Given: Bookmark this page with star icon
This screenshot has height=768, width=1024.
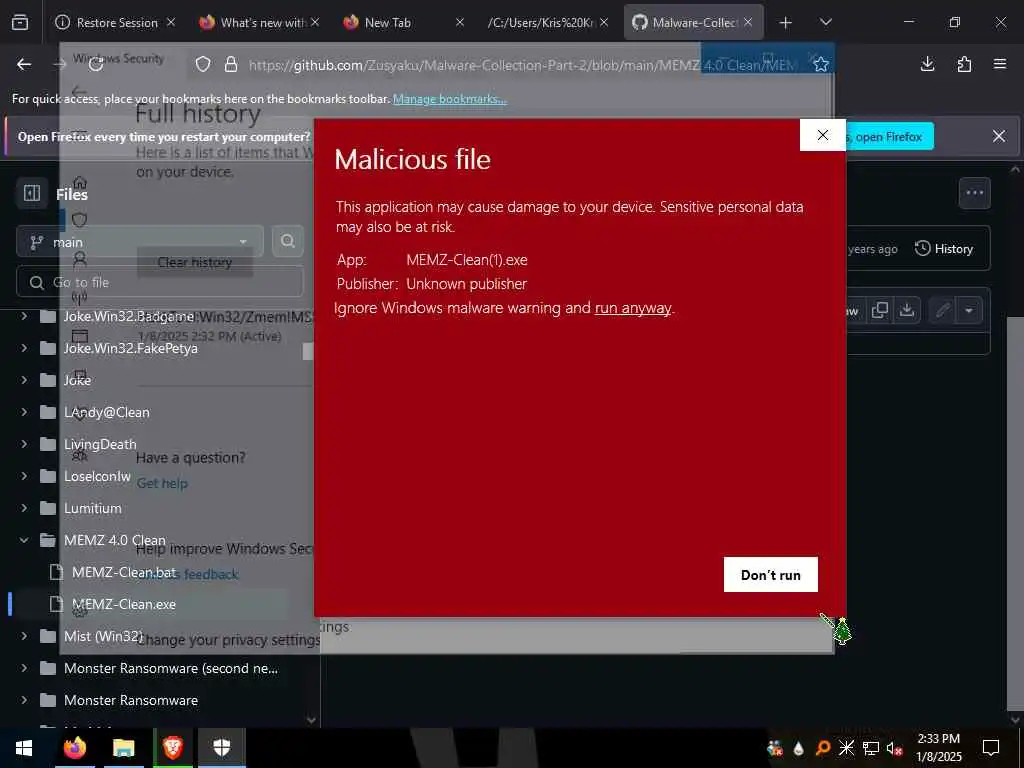Looking at the screenshot, I should coord(821,64).
